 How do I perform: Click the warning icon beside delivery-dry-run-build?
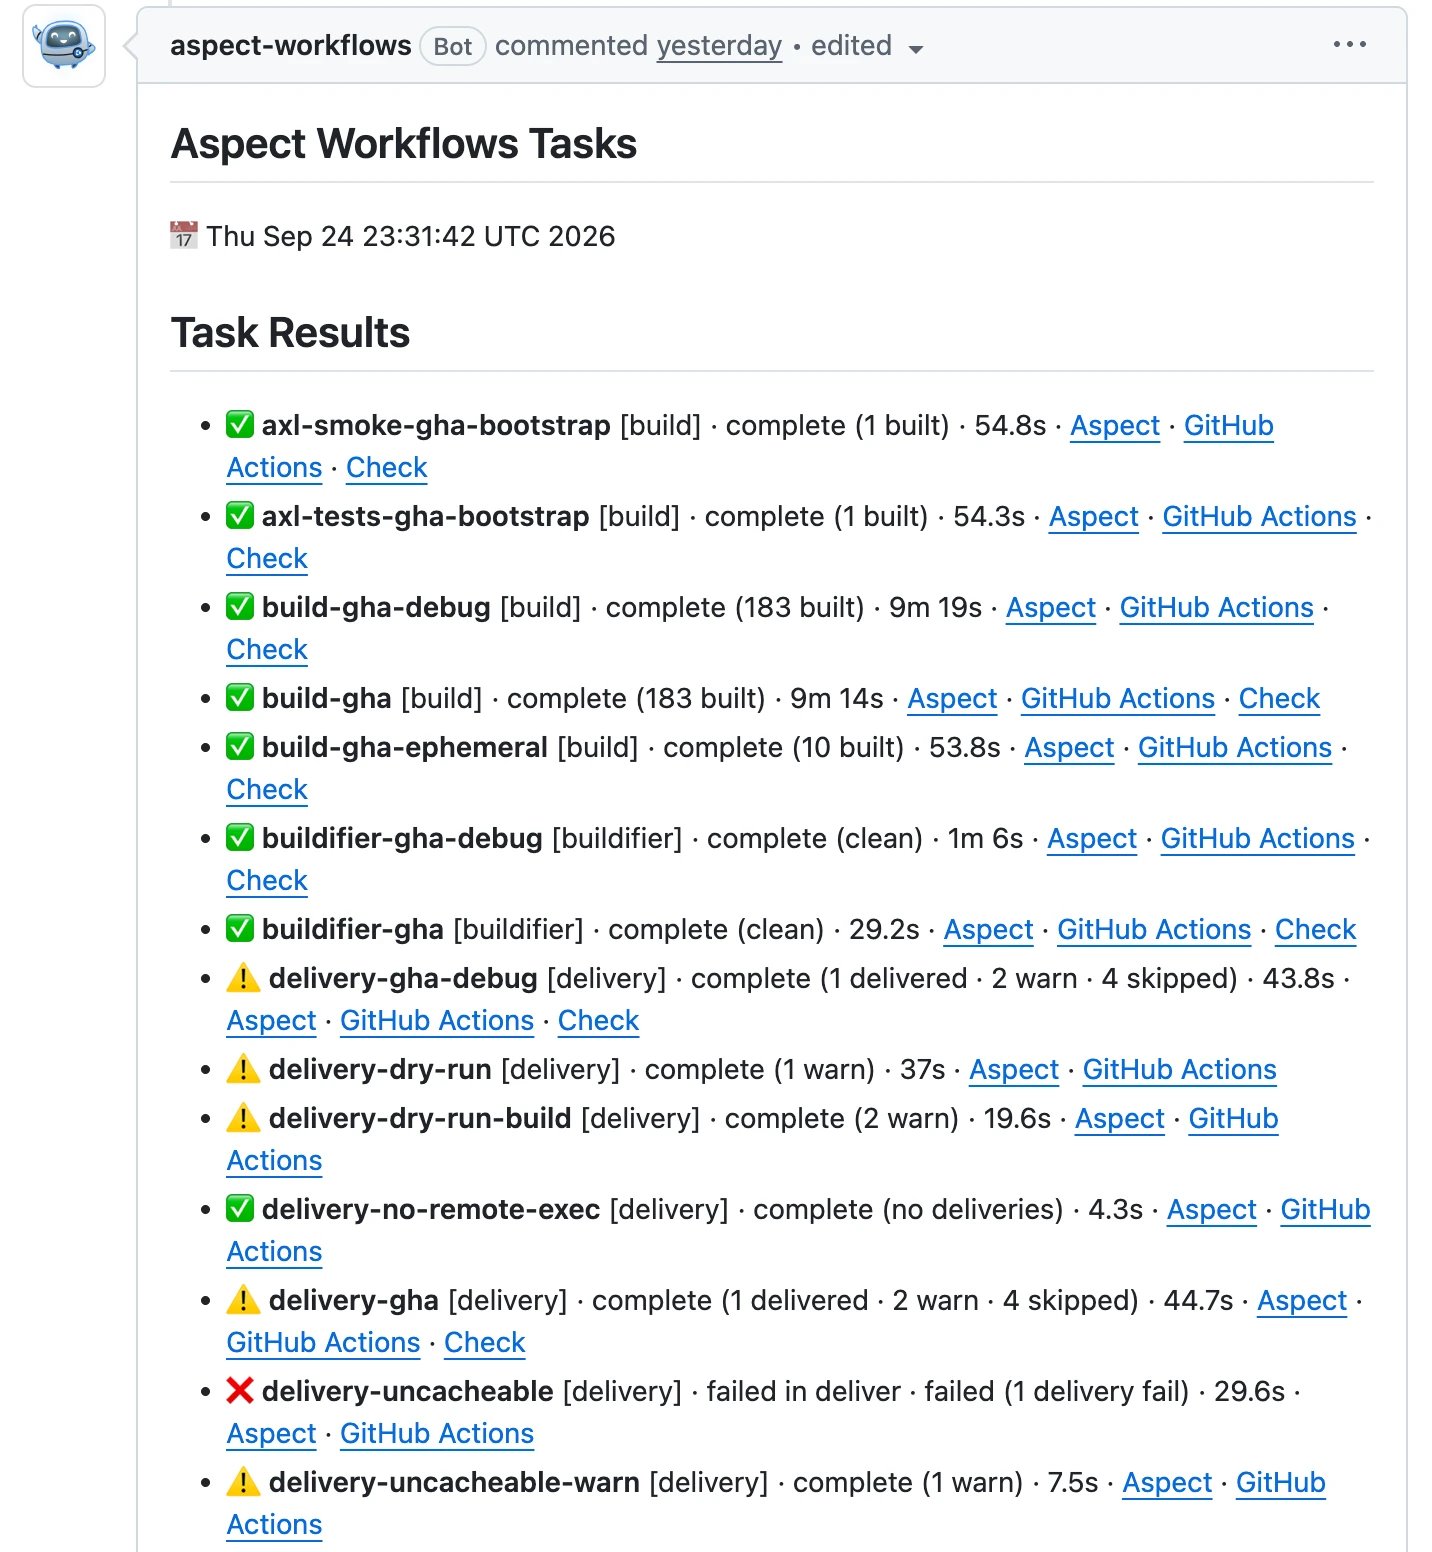coord(243,1118)
